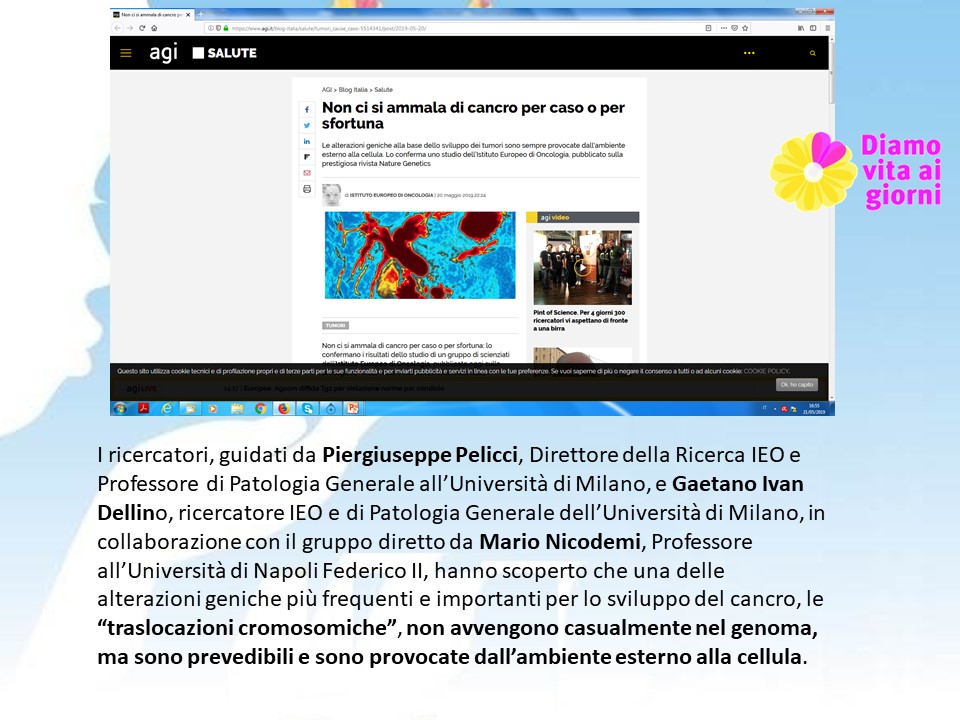Open a new browser tab

(x=200, y=14)
